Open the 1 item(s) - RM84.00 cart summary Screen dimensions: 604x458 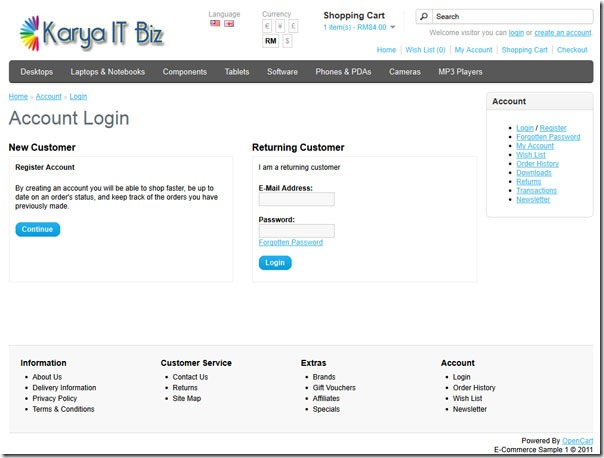pos(355,27)
